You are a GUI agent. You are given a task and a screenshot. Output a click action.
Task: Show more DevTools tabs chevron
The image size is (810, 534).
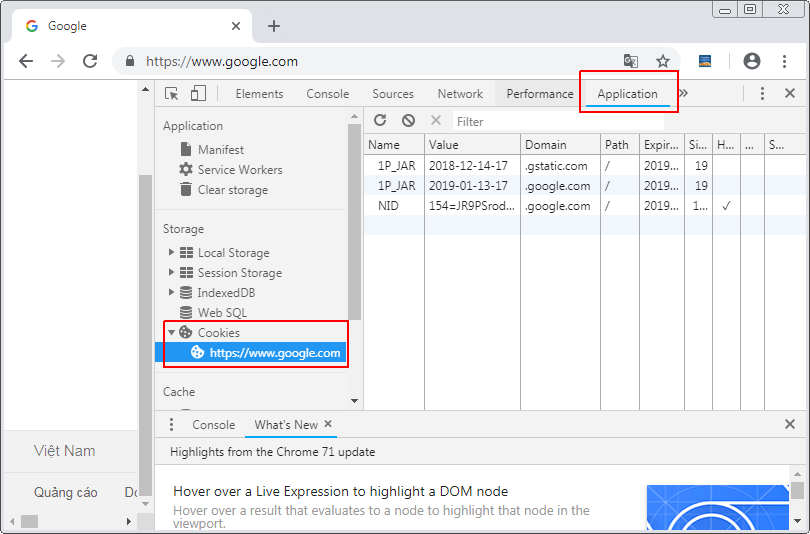click(x=683, y=93)
